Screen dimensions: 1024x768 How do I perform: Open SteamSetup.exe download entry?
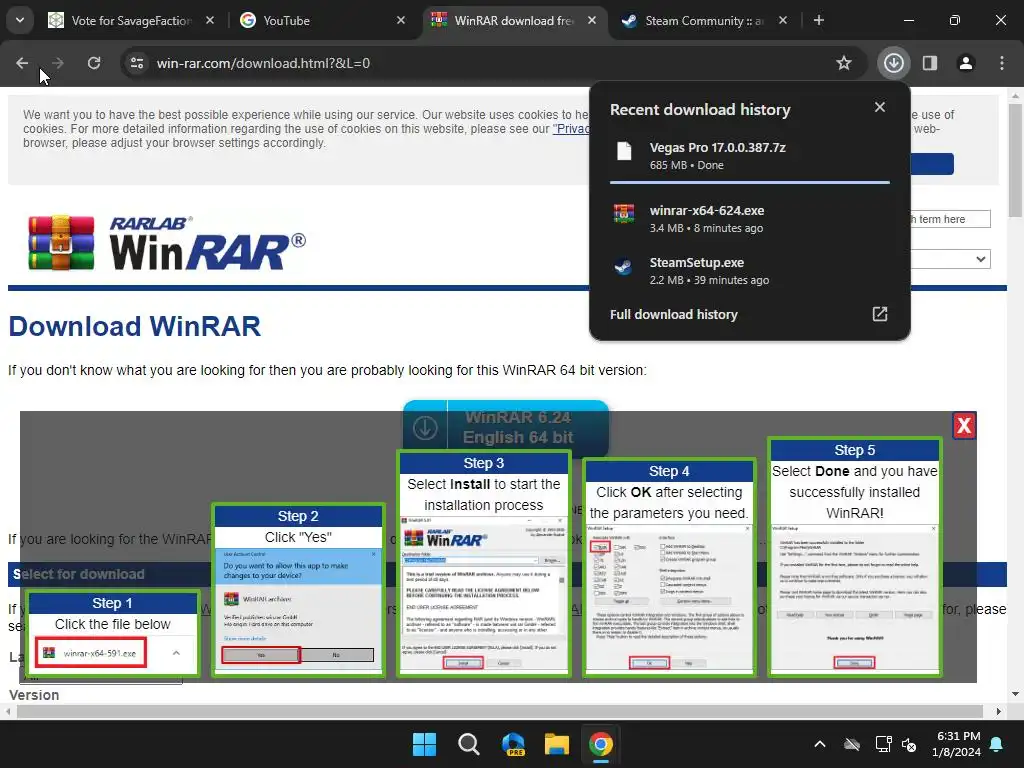(749, 270)
